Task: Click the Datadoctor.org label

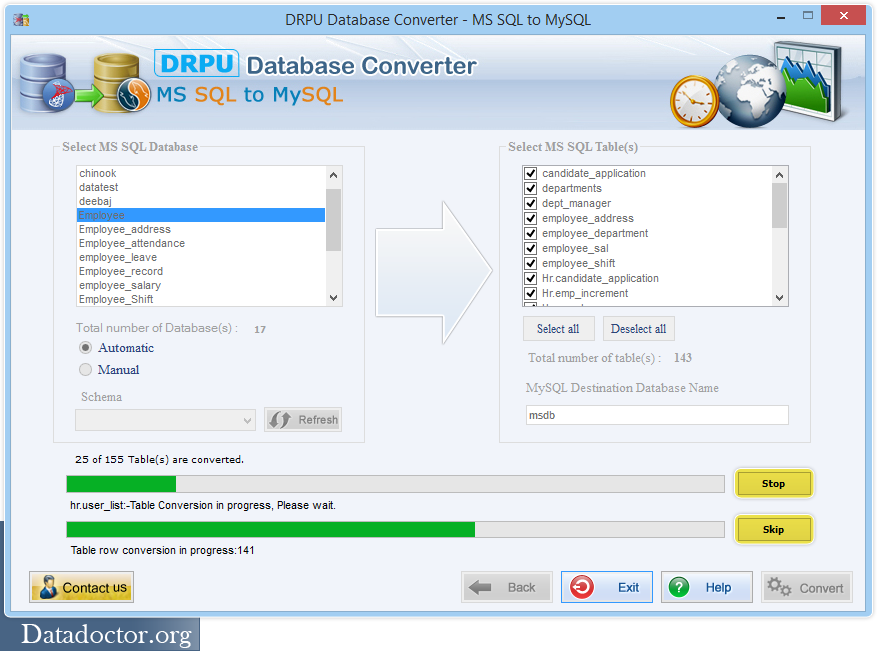Action: [x=106, y=634]
